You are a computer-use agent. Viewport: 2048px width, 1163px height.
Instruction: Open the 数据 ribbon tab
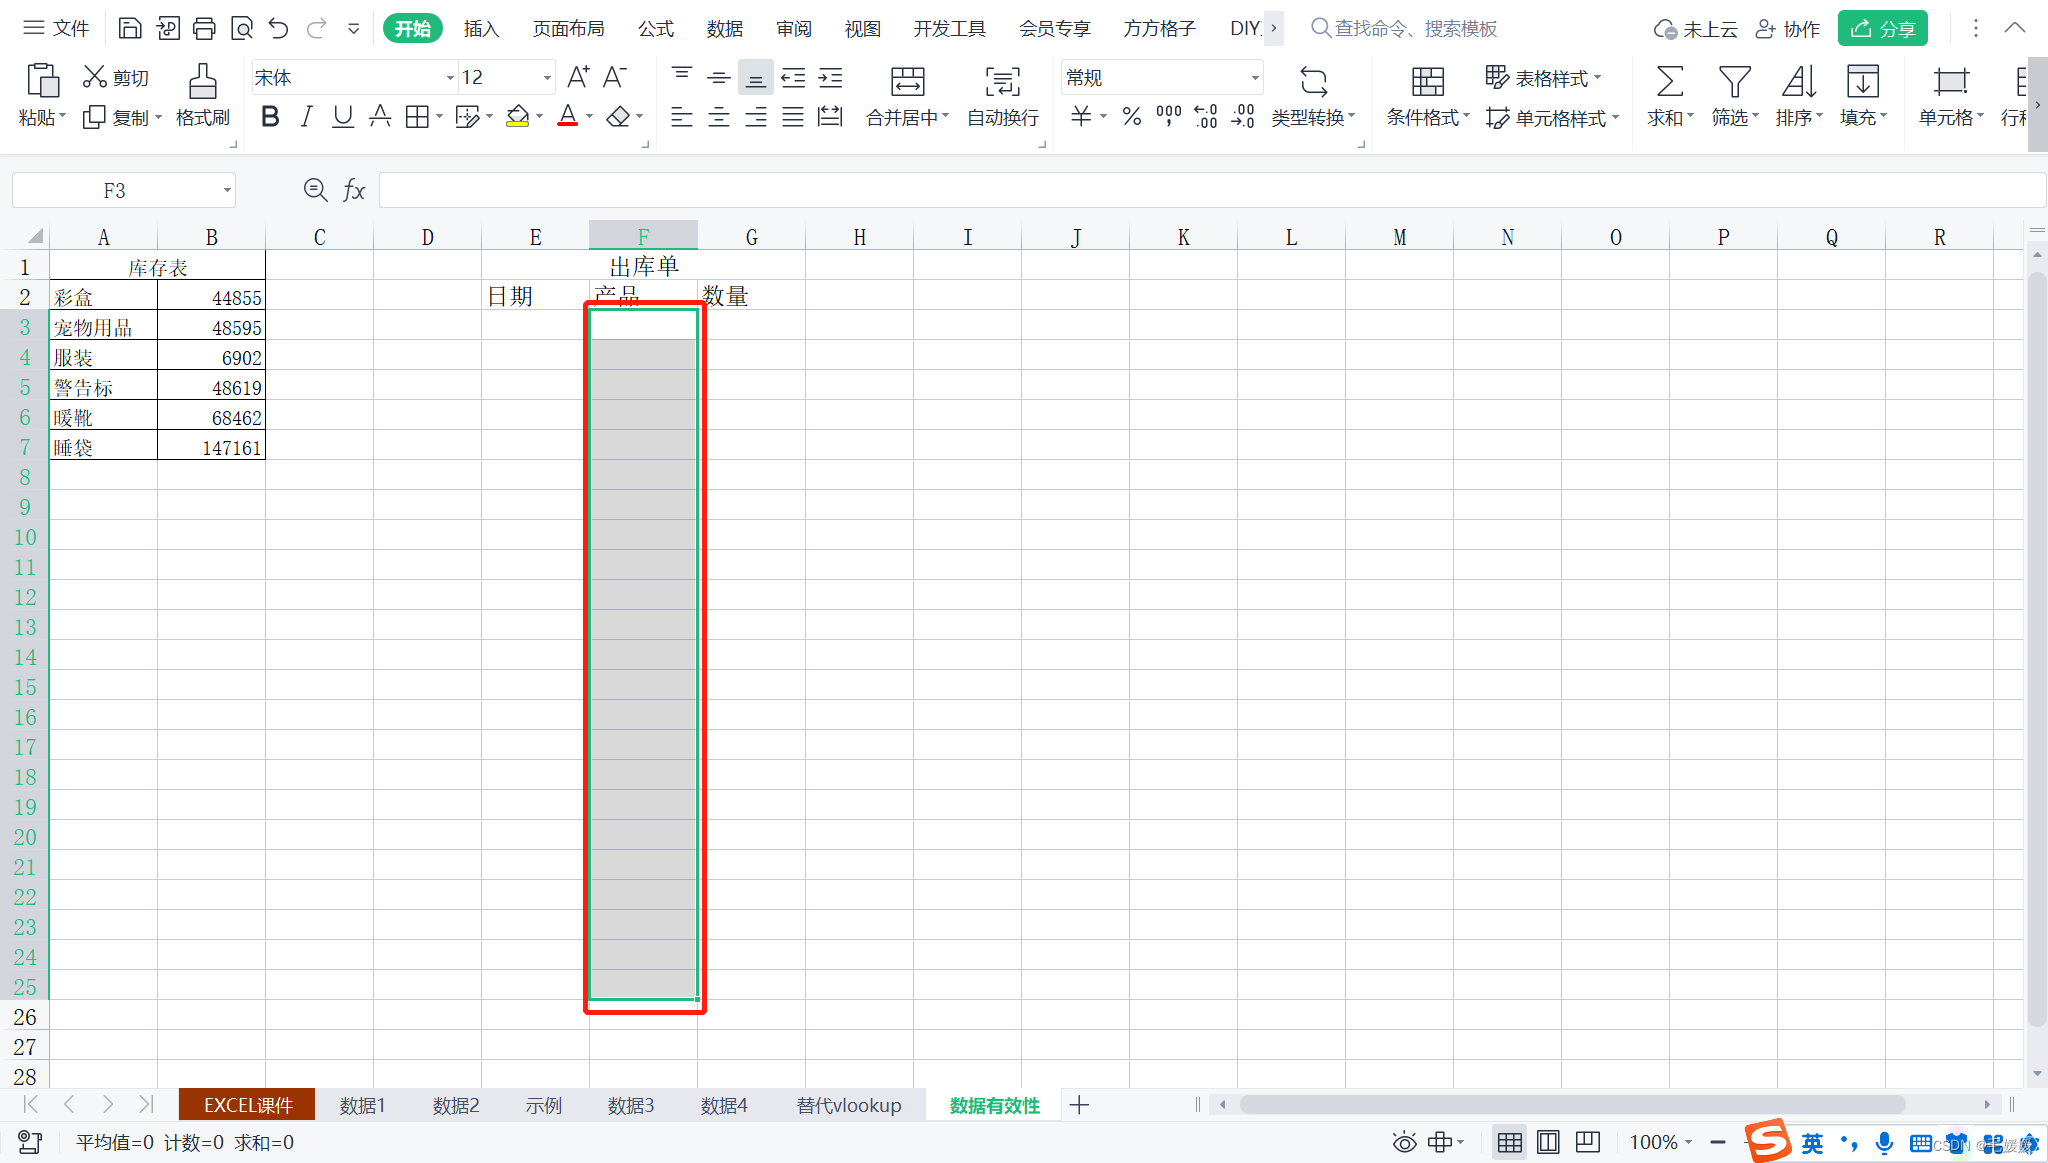coord(724,28)
